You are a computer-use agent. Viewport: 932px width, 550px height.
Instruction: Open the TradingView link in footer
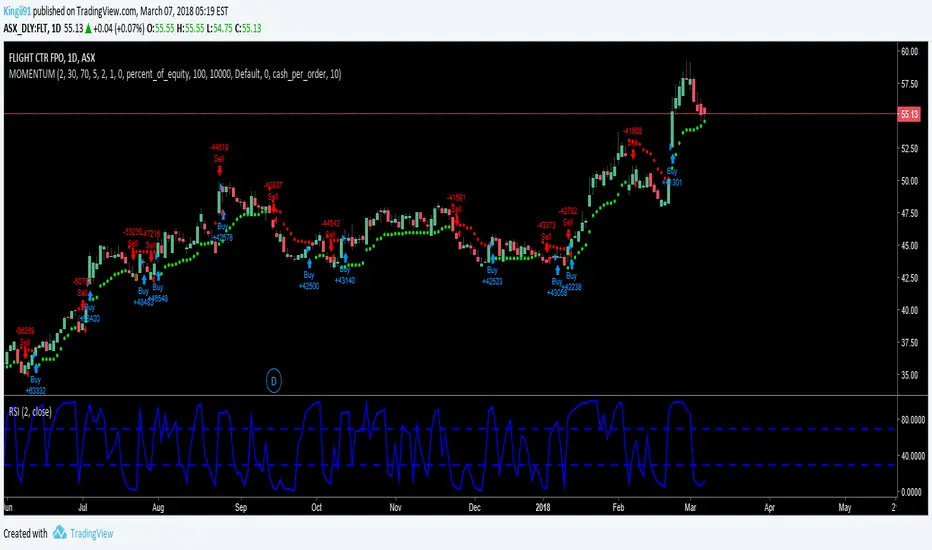click(92, 533)
